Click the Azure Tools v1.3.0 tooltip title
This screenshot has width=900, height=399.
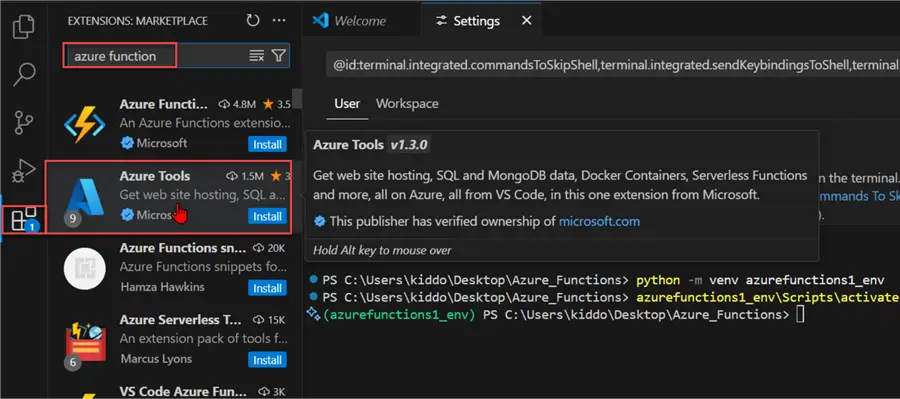371,145
